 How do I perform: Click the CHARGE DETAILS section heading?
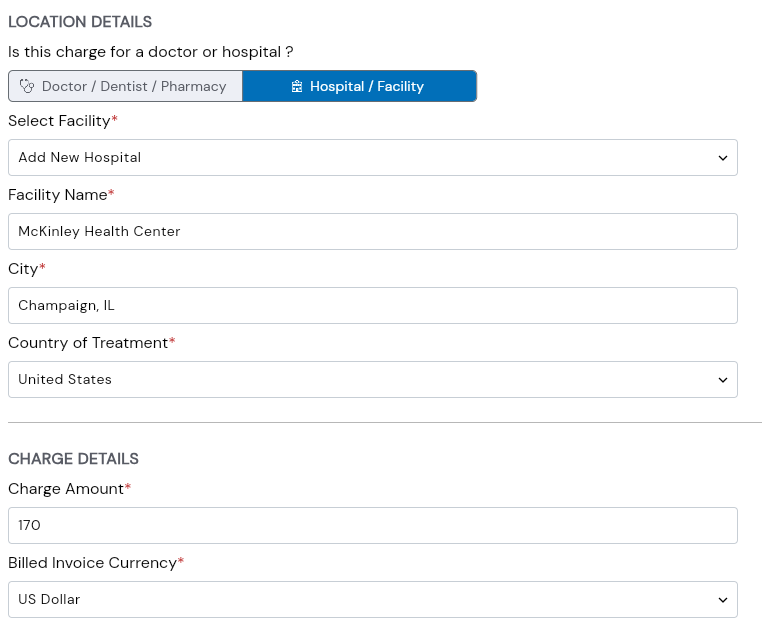[73, 459]
